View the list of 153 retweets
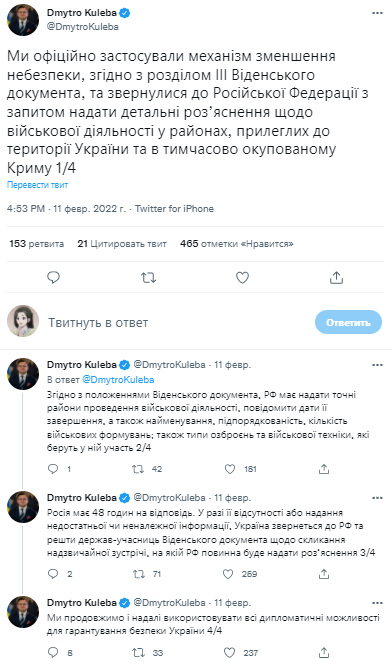392x664 pixels. click(36, 244)
